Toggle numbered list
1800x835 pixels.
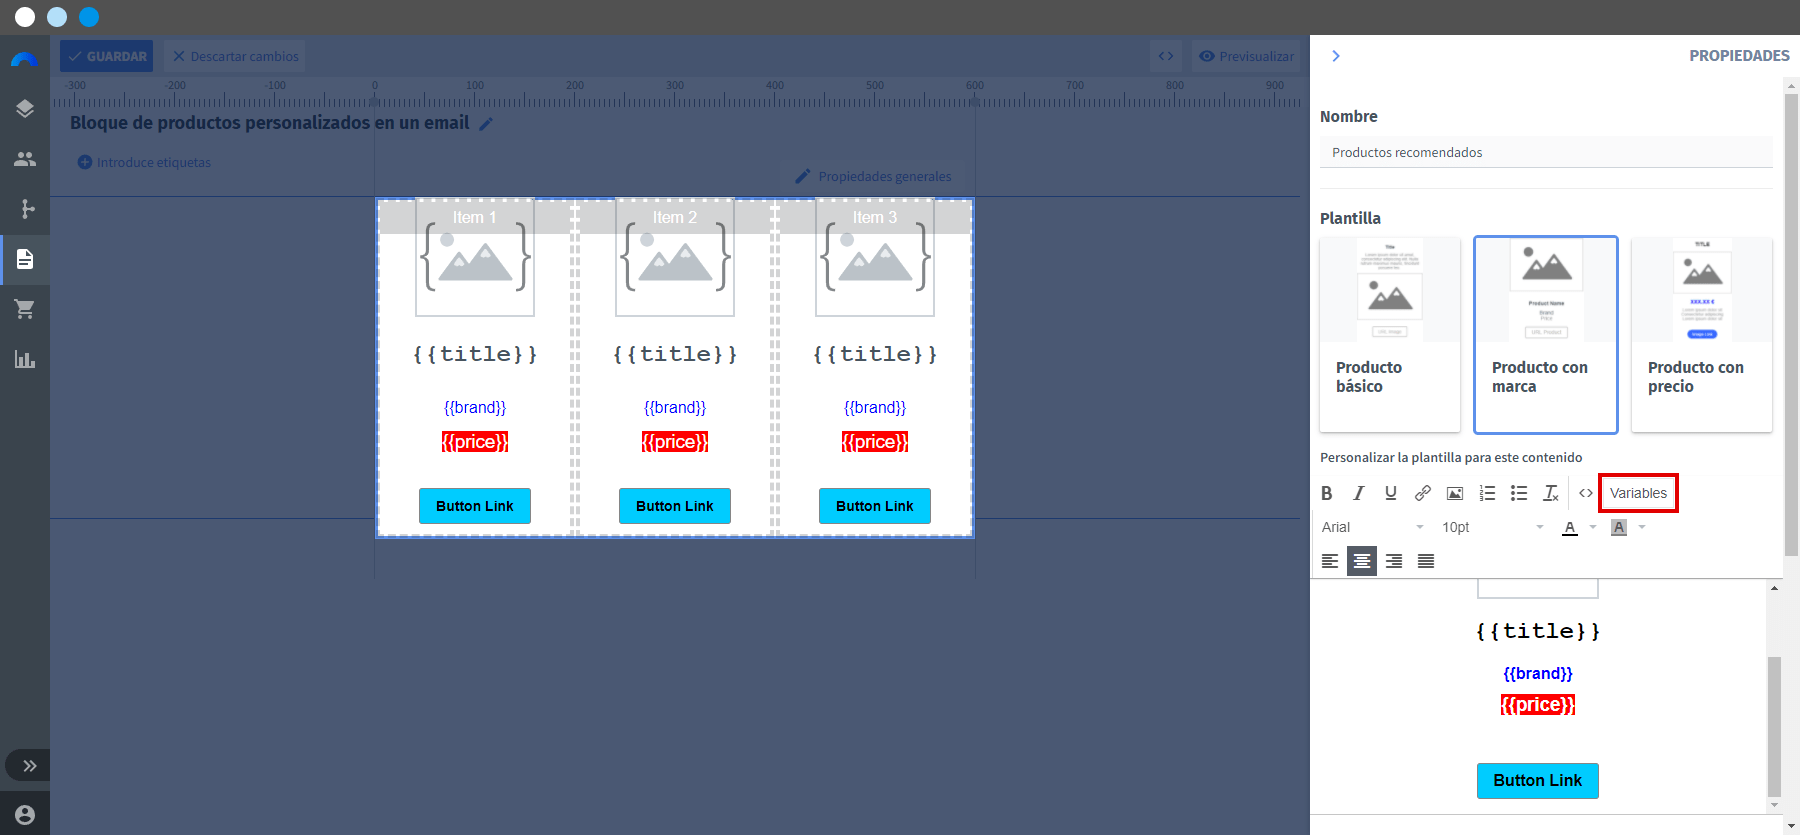[1487, 493]
